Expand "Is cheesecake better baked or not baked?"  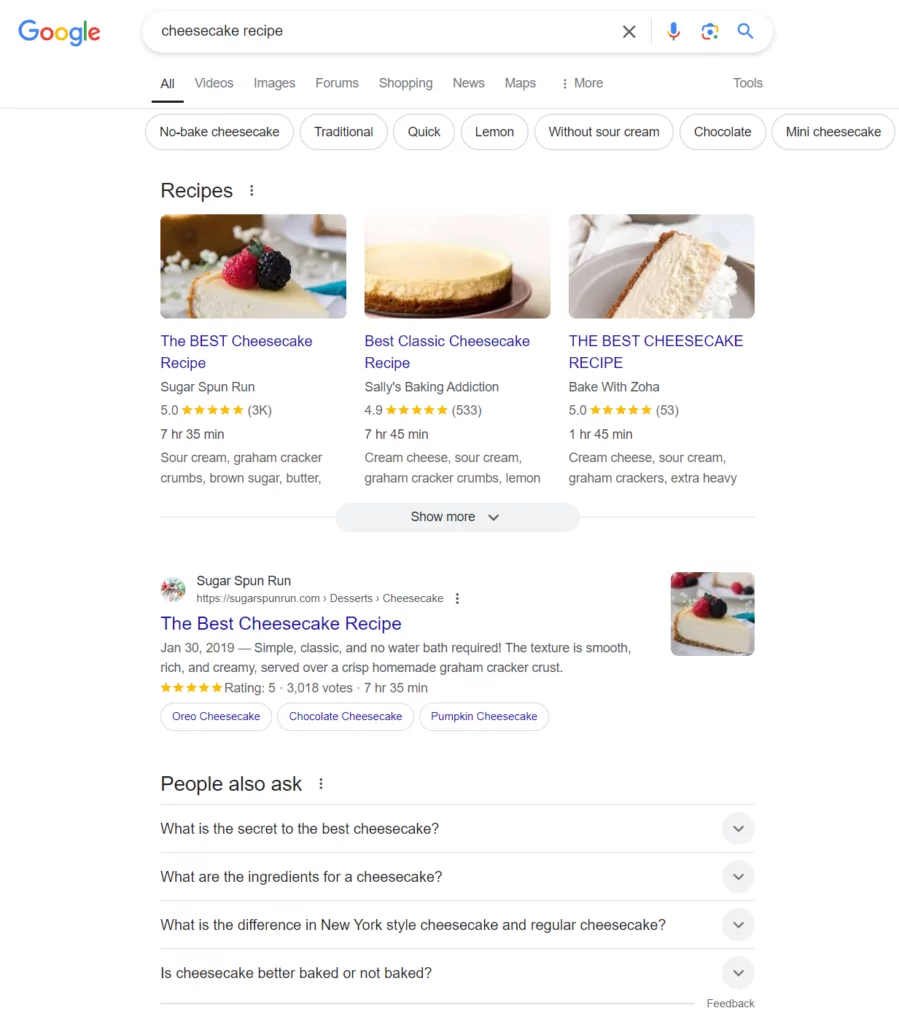pos(738,973)
